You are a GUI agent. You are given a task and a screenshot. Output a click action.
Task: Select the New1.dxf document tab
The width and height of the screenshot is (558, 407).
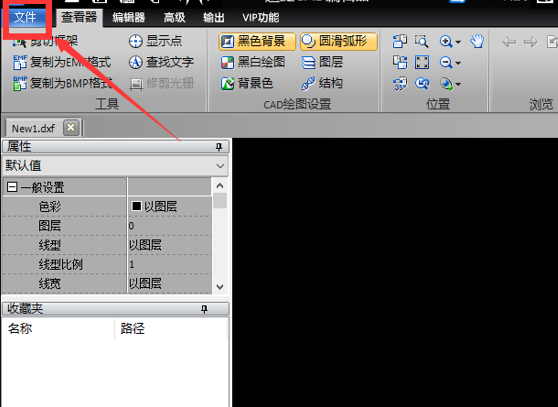click(33, 128)
